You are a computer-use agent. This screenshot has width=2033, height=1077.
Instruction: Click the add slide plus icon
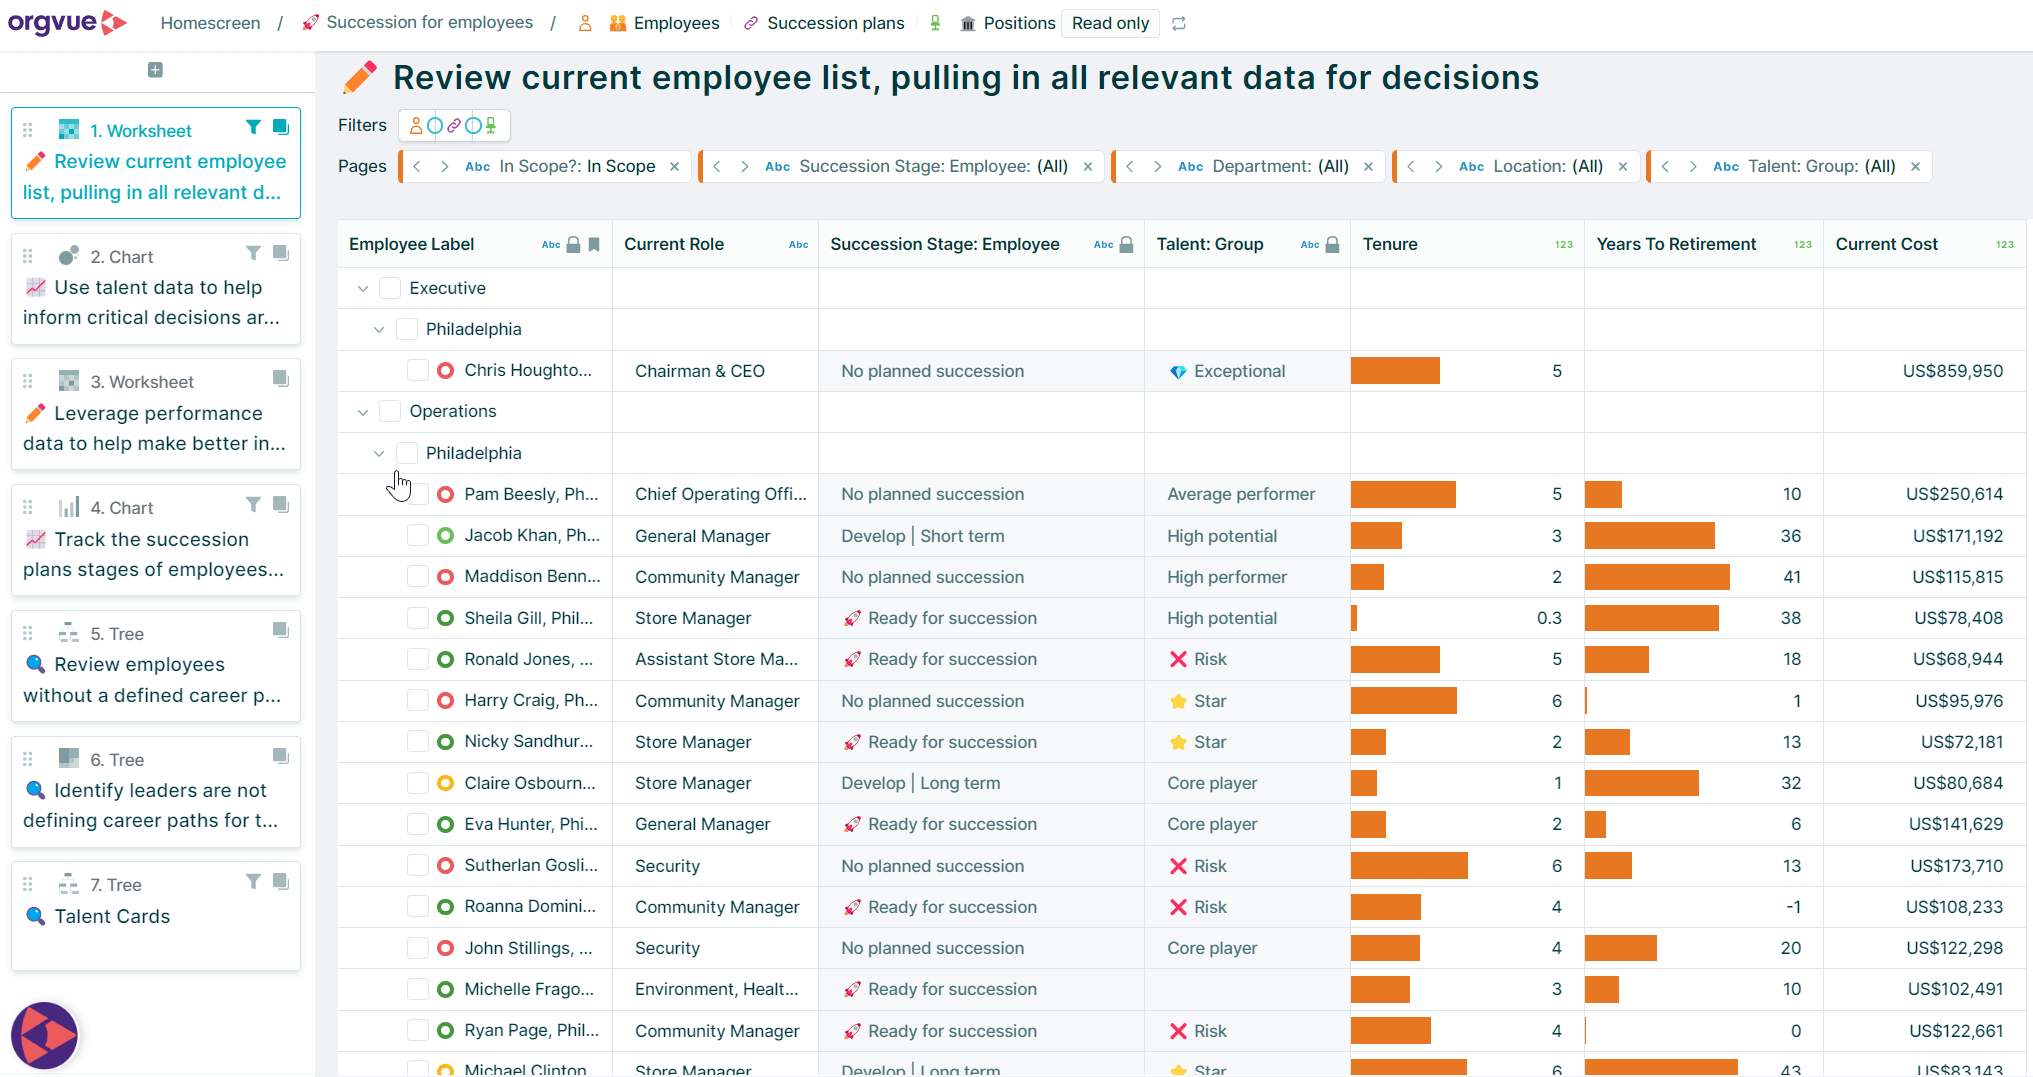155,70
